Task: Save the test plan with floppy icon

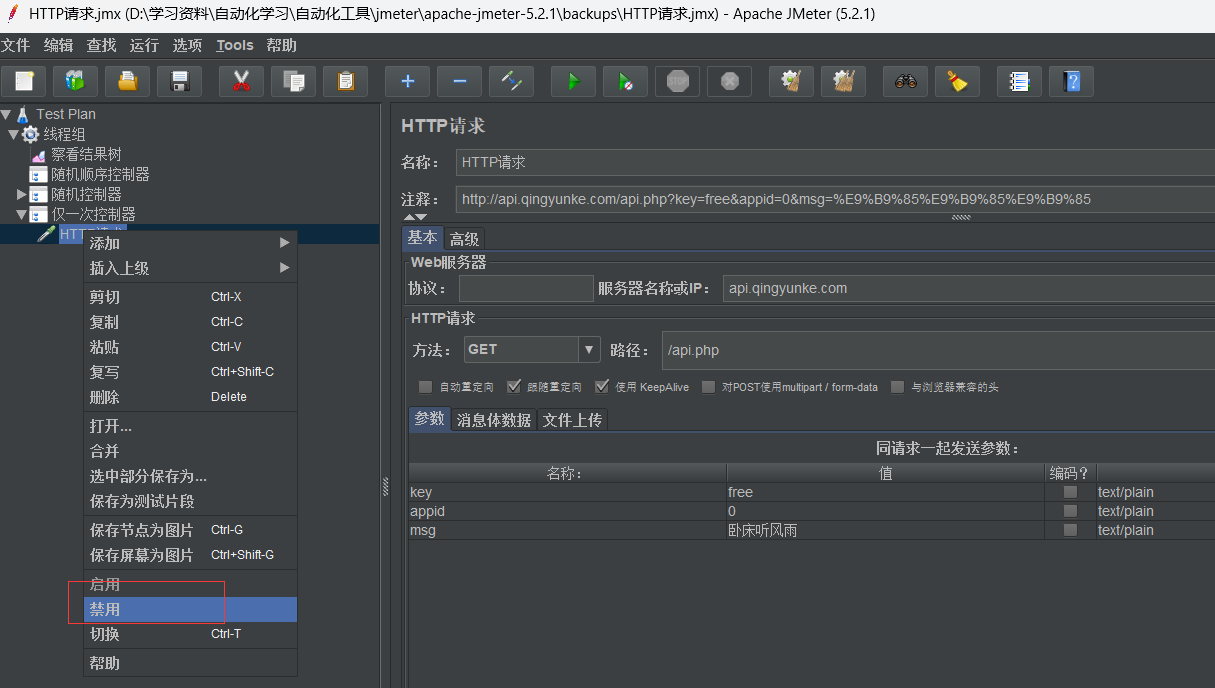Action: (x=179, y=81)
